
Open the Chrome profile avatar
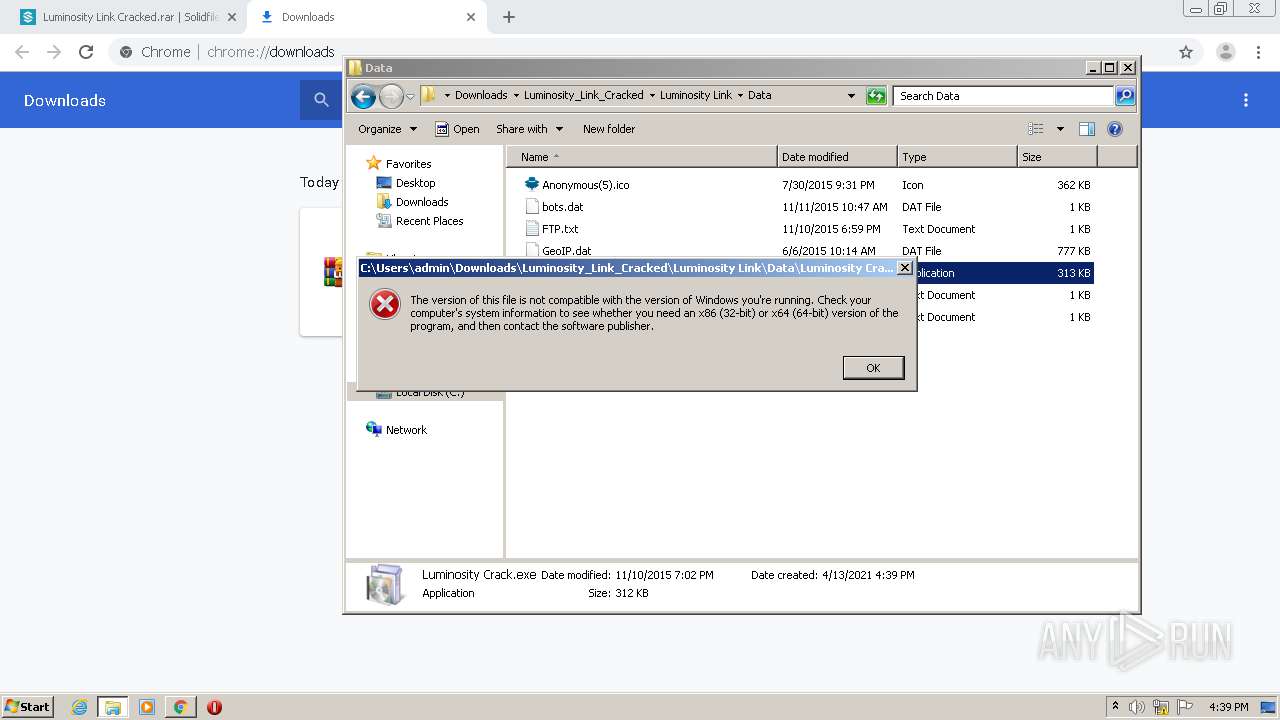click(1225, 52)
